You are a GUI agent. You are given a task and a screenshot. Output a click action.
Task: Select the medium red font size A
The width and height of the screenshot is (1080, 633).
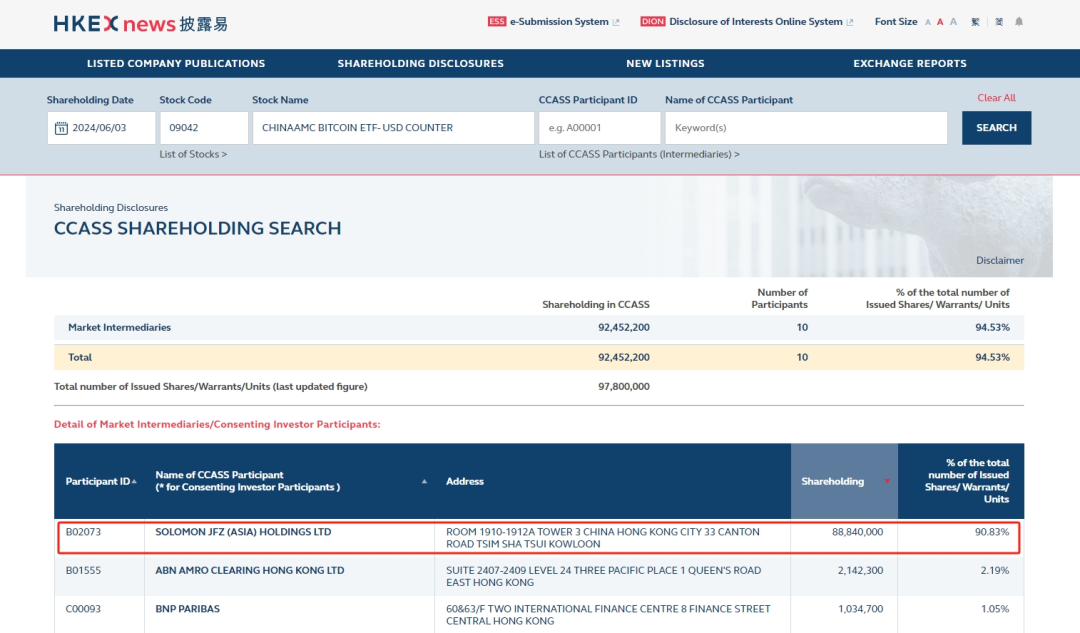[x=940, y=22]
